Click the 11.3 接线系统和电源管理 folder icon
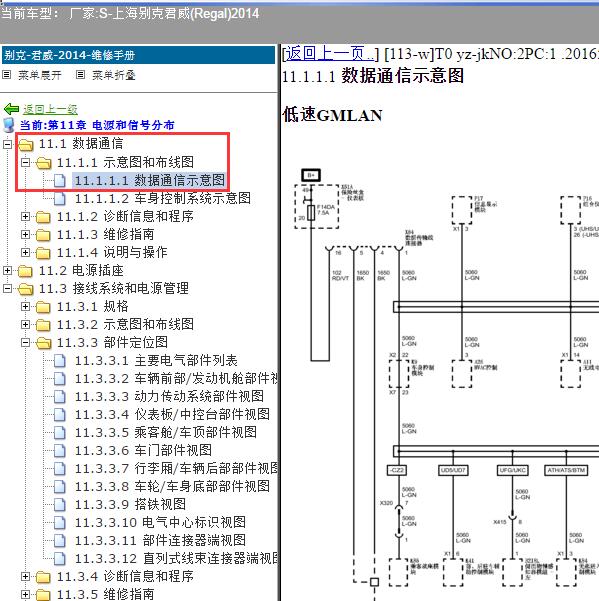 tap(26, 289)
